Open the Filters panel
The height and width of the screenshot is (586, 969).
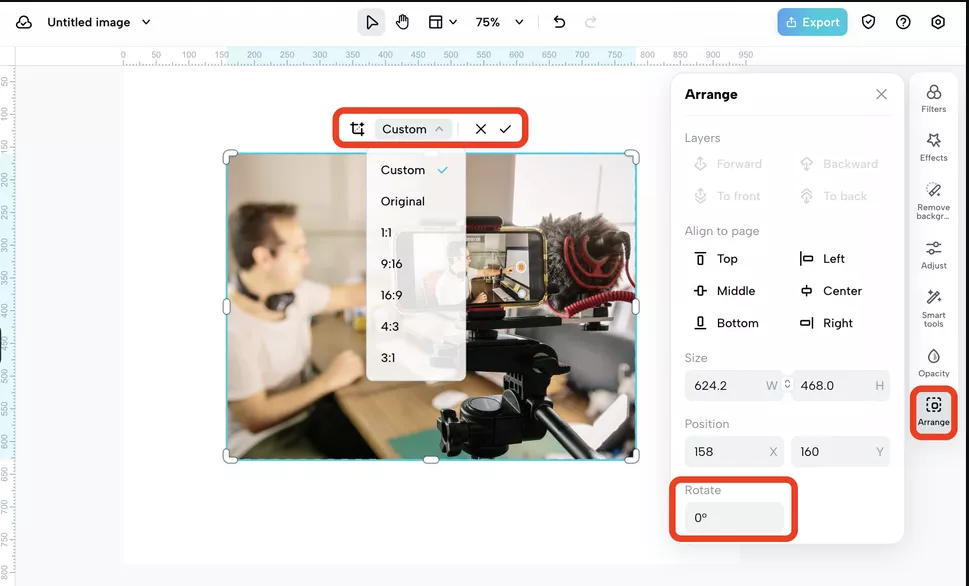933,98
